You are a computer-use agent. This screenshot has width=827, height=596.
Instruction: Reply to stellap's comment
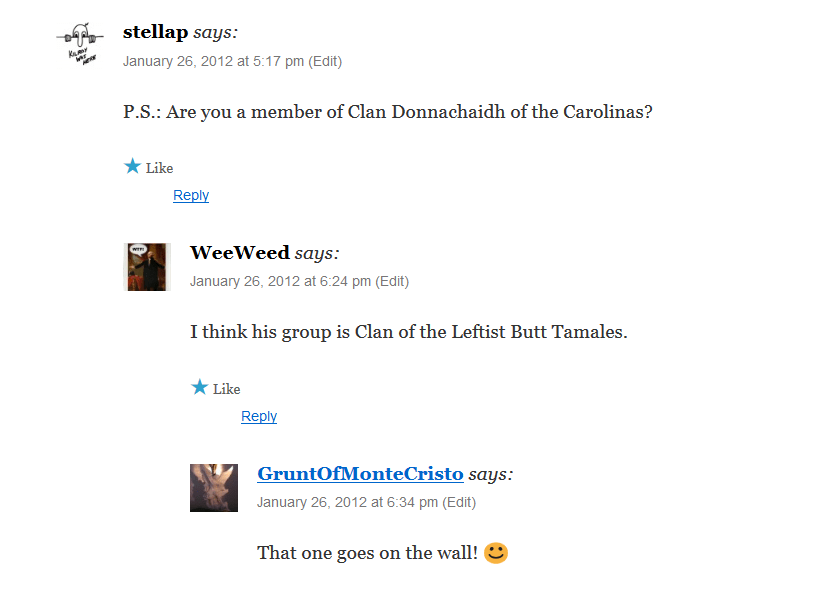191,195
